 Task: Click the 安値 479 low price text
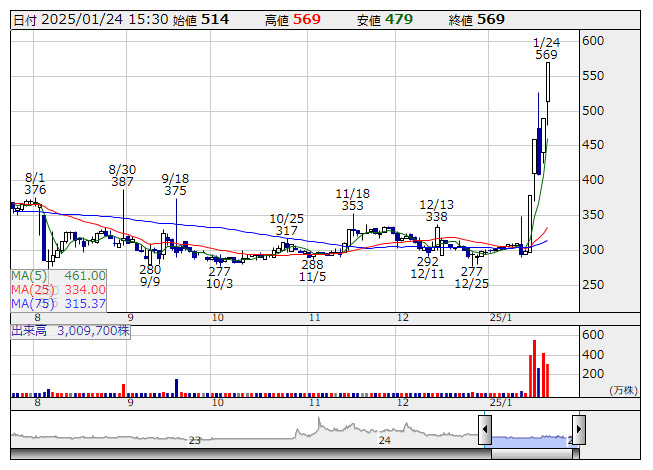tap(385, 20)
